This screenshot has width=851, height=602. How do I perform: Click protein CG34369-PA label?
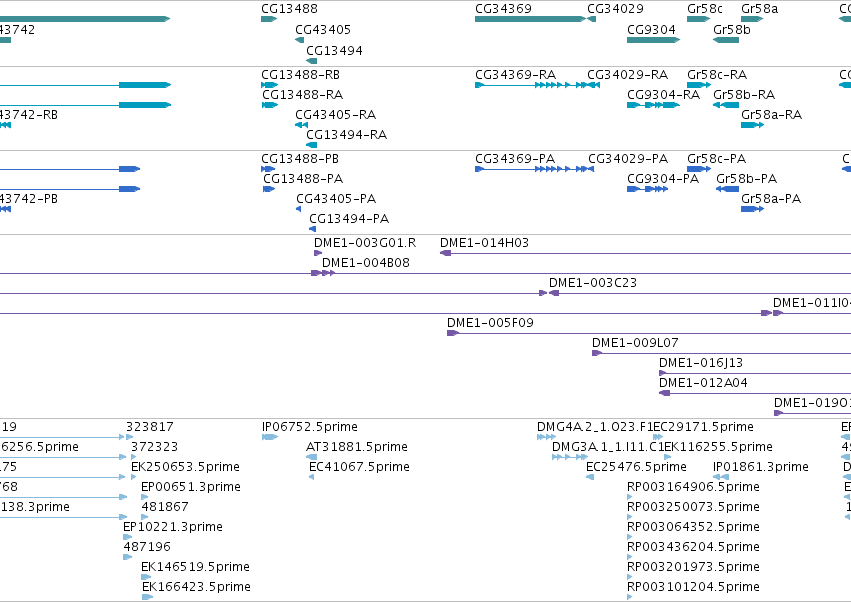515,159
